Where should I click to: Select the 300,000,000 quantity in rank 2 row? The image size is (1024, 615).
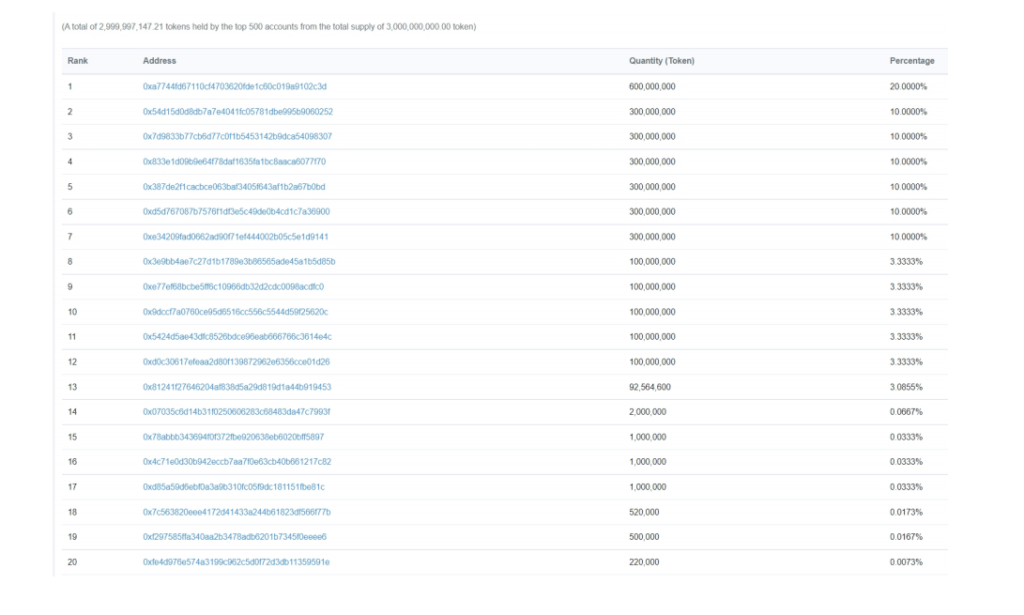point(652,112)
